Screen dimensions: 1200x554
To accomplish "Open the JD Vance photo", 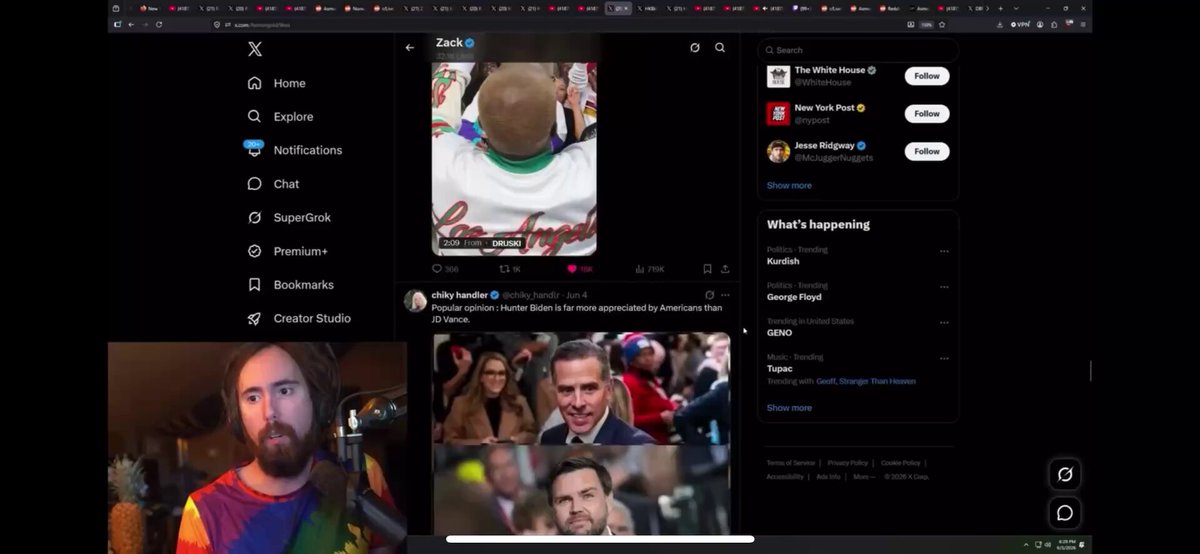I will 581,491.
